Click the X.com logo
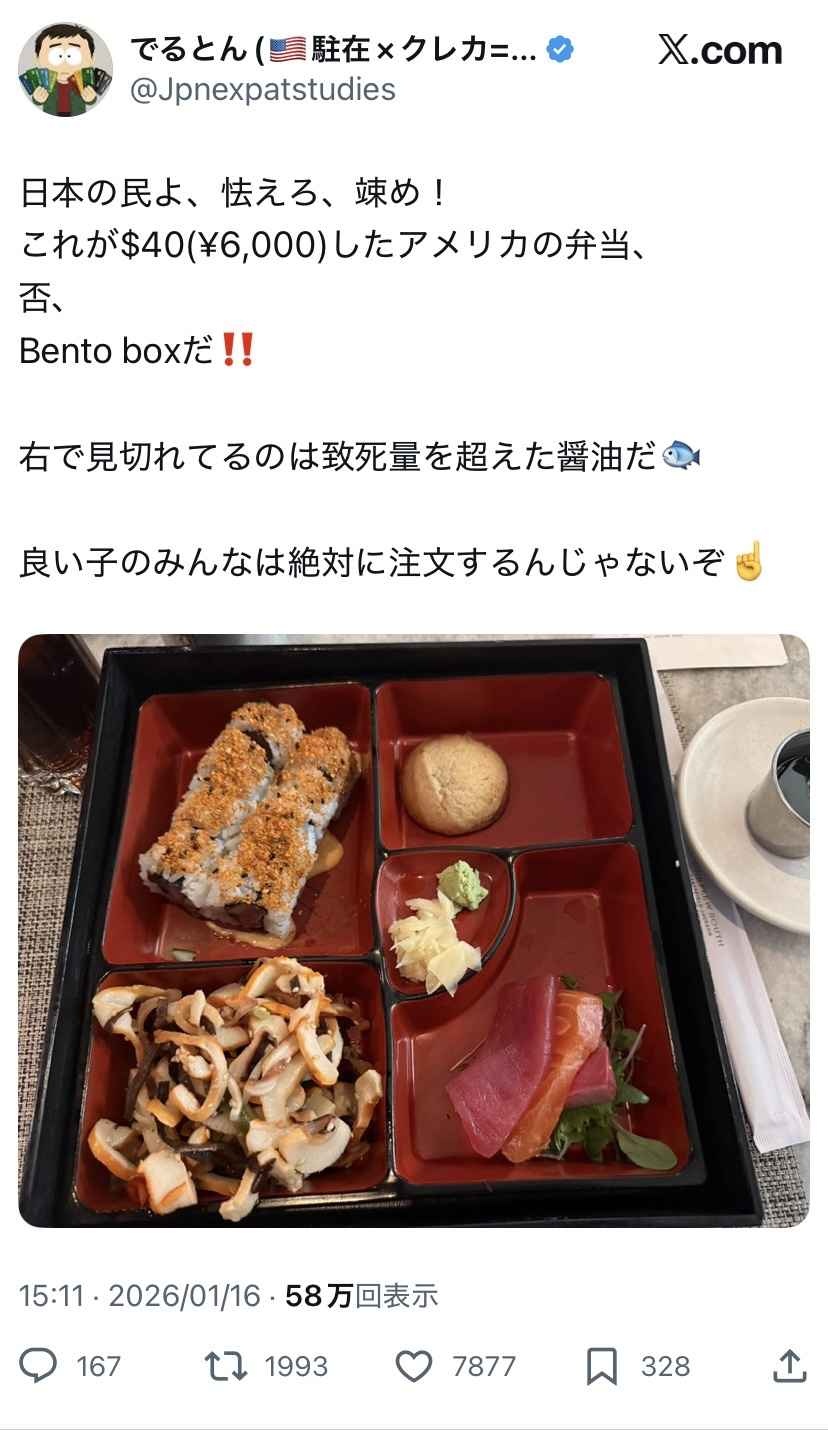 point(720,51)
